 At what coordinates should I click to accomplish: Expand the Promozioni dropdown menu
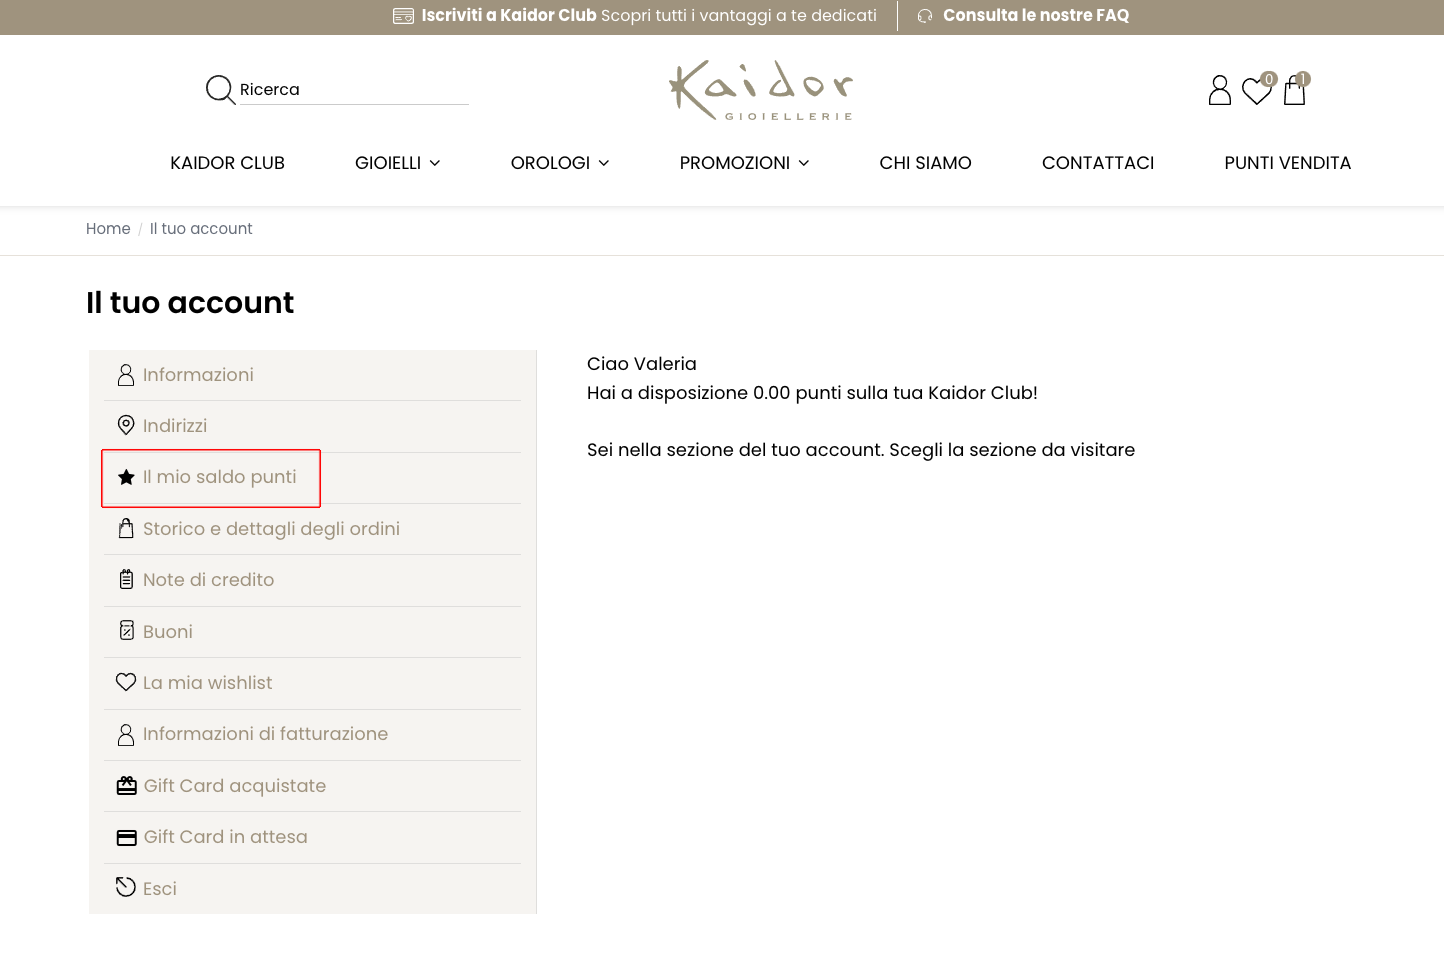click(744, 163)
